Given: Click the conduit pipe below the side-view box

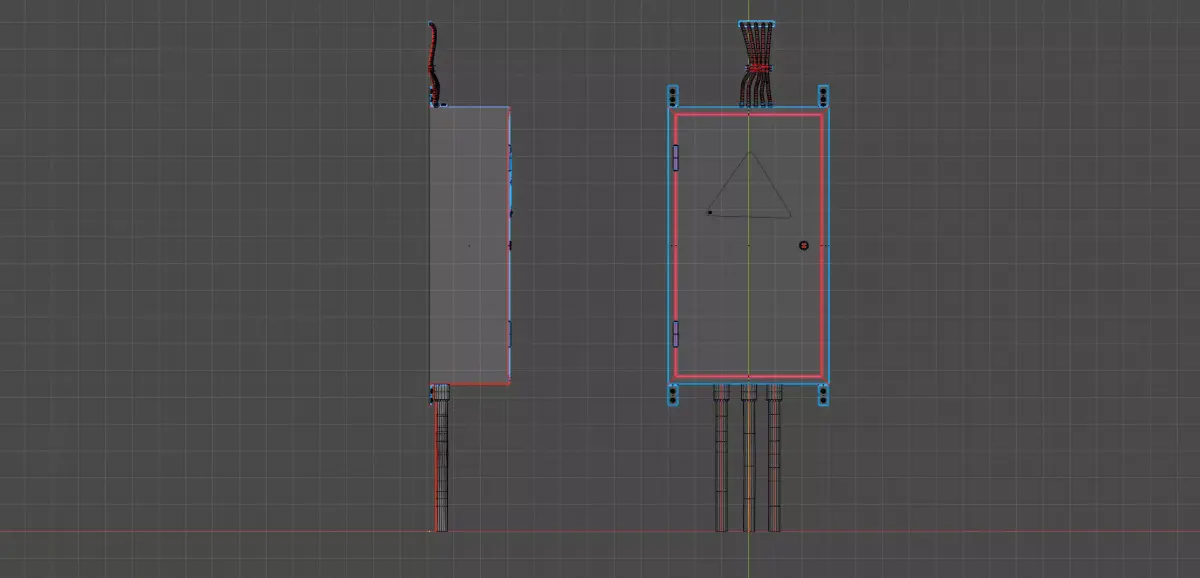Looking at the screenshot, I should [441, 458].
